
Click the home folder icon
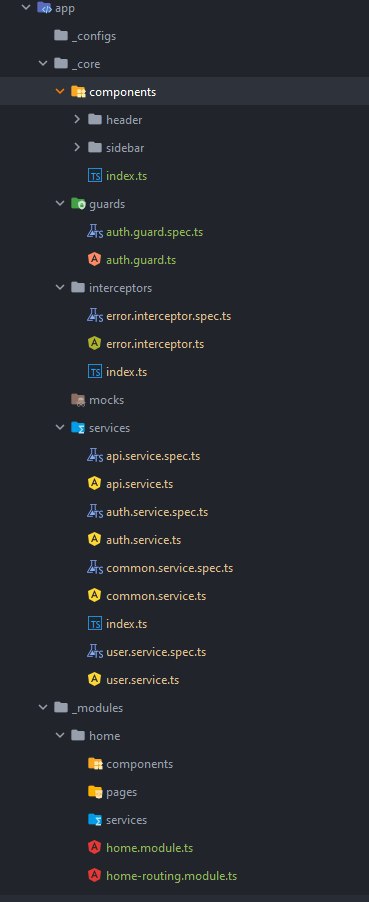click(78, 735)
